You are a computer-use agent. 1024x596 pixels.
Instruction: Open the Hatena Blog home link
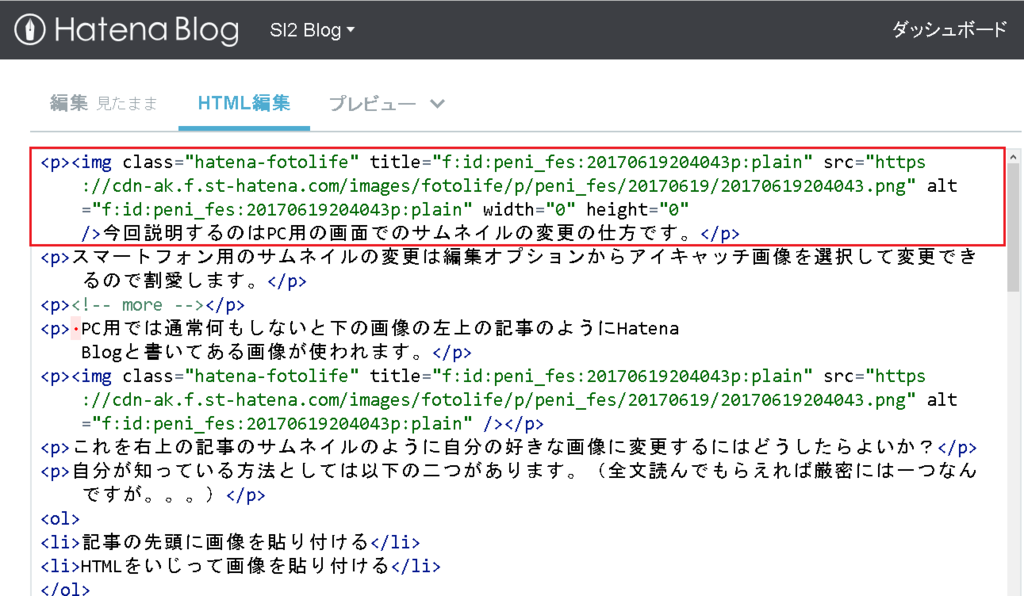coord(127,30)
